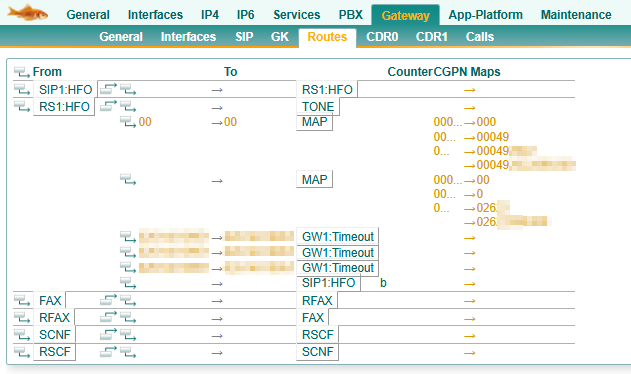Click the insert-map icon in the TONE row
This screenshot has width=631, height=374.
128,107
